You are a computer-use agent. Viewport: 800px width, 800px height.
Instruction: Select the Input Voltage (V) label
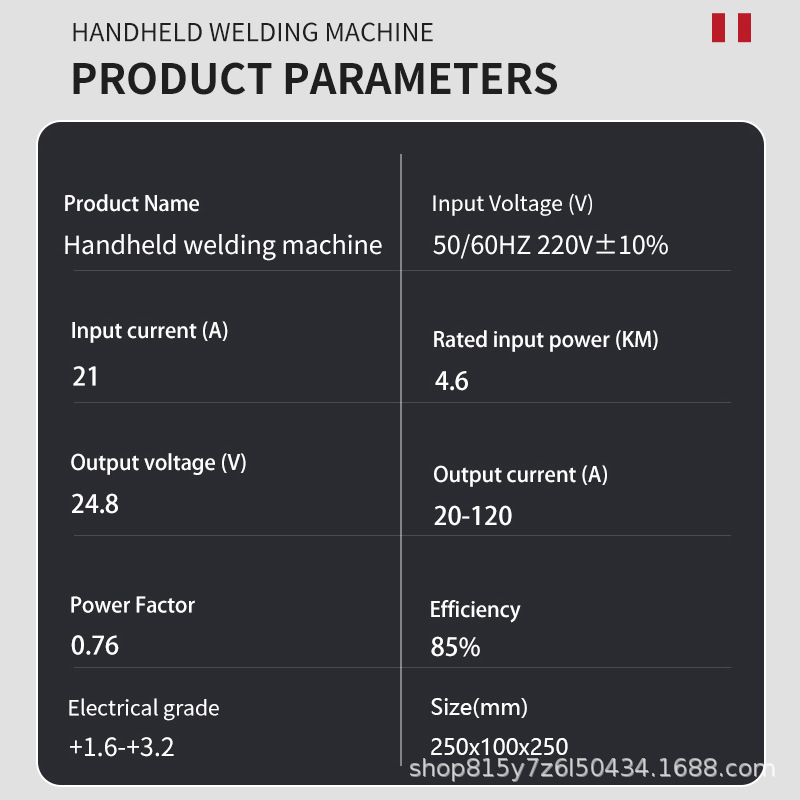512,204
